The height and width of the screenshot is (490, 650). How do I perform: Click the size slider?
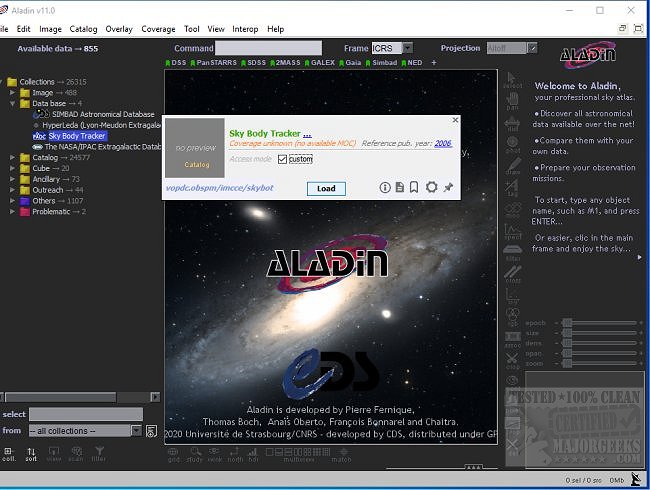pos(600,333)
